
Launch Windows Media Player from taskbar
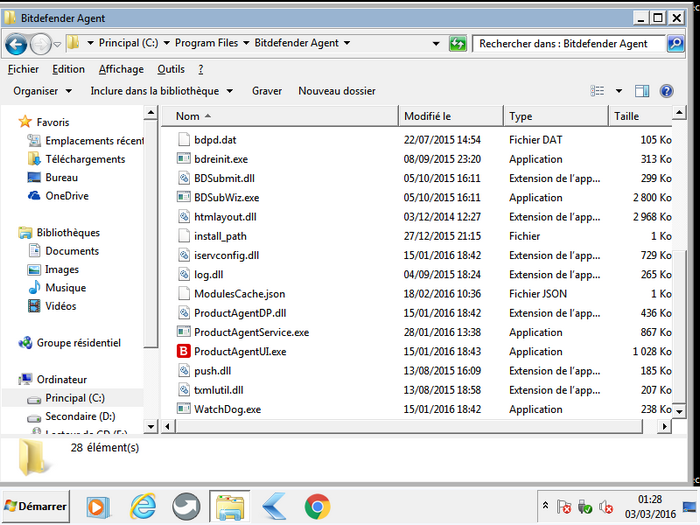(x=97, y=507)
